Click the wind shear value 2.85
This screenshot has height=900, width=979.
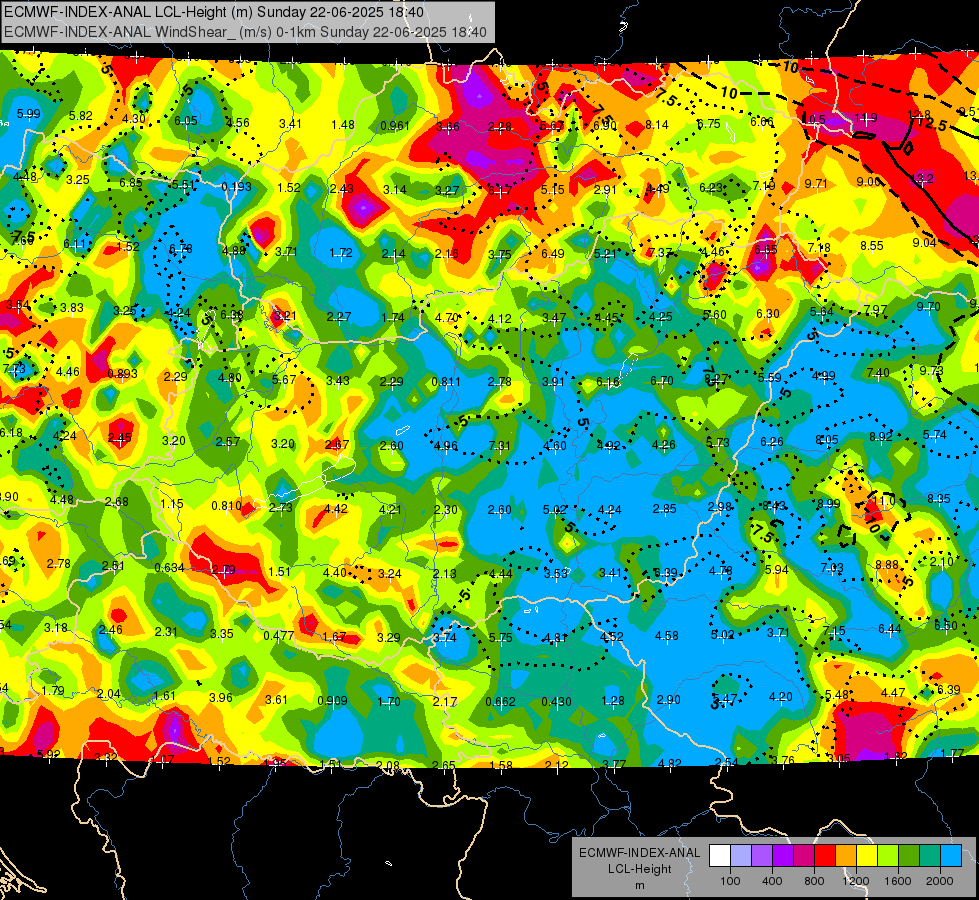pyautogui.click(x=664, y=508)
